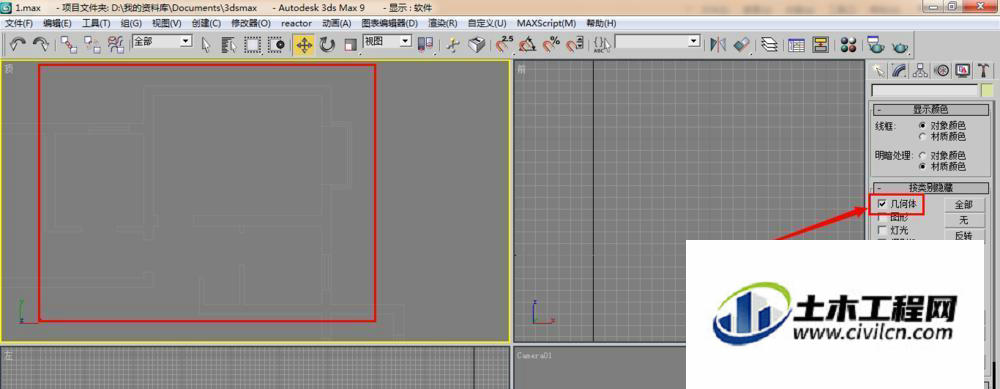Click the 全部 button in hide by category
This screenshot has width=1000, height=389.
point(964,205)
